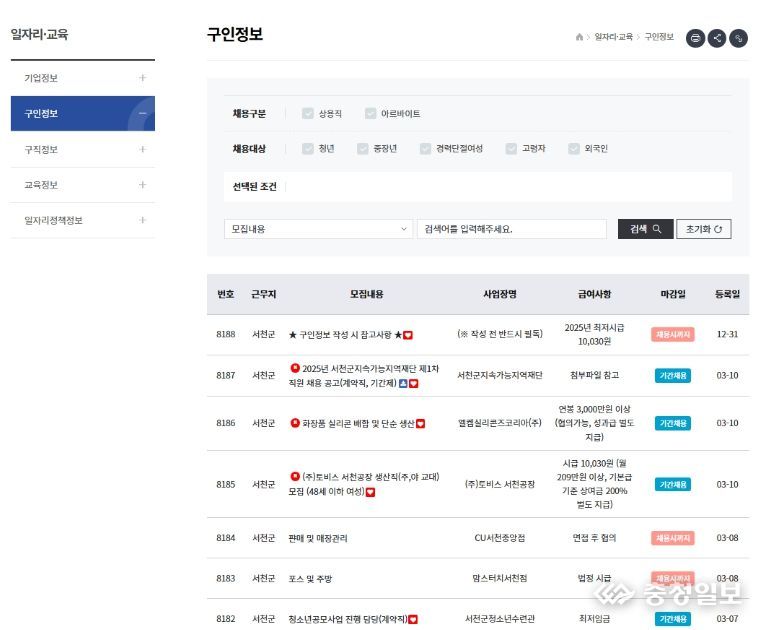Click the 근무지 column header
Viewport: 765px width, 630px height.
click(263, 294)
